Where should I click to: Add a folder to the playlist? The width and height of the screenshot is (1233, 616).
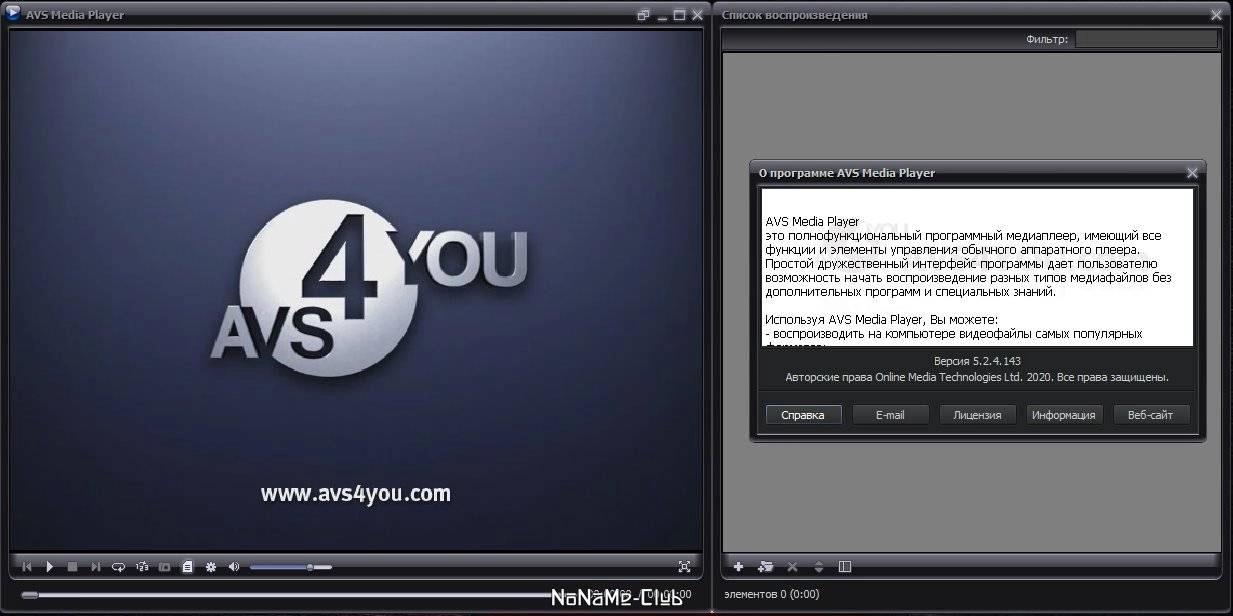point(766,567)
